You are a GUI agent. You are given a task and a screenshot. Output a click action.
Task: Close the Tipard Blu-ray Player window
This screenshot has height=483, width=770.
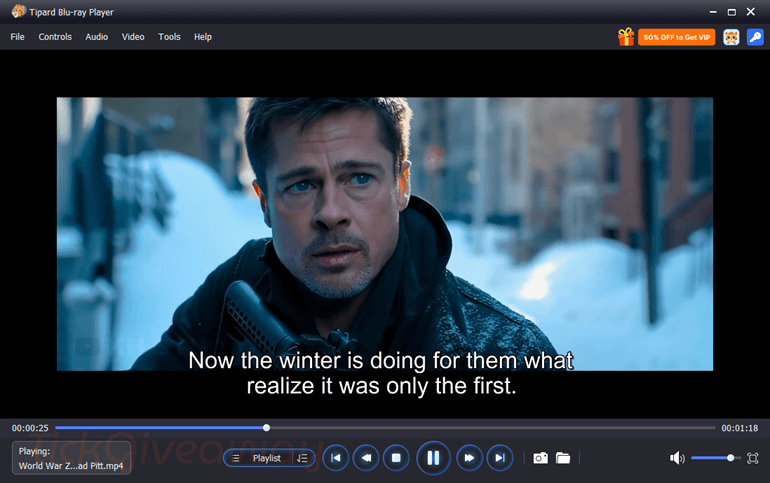pos(751,12)
